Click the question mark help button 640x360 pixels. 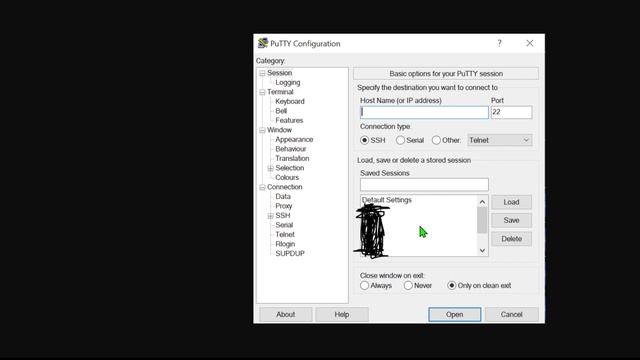coord(499,43)
